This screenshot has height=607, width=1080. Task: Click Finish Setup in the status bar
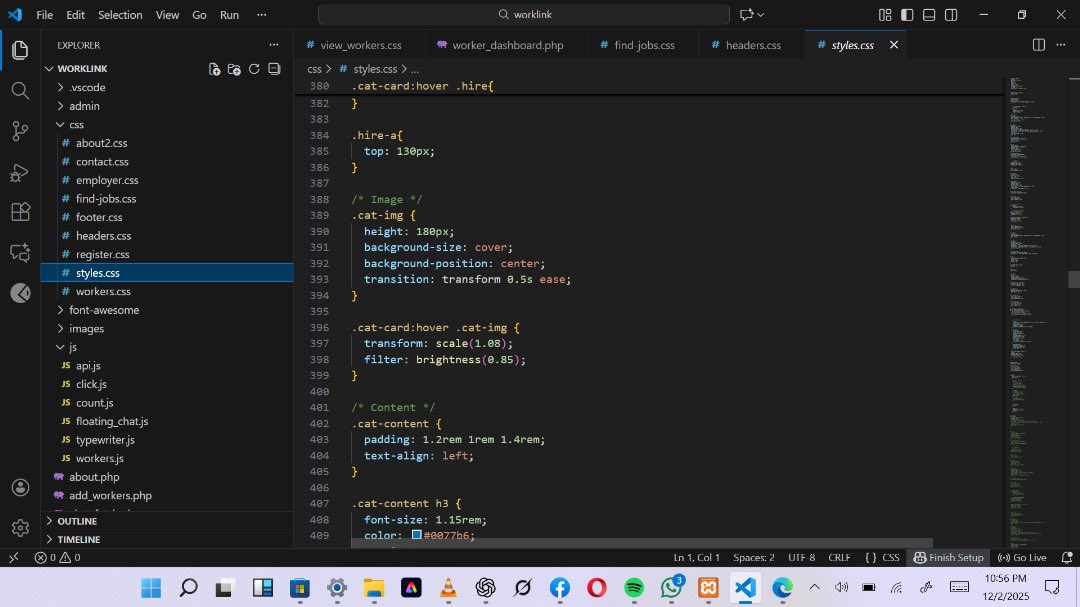point(948,557)
